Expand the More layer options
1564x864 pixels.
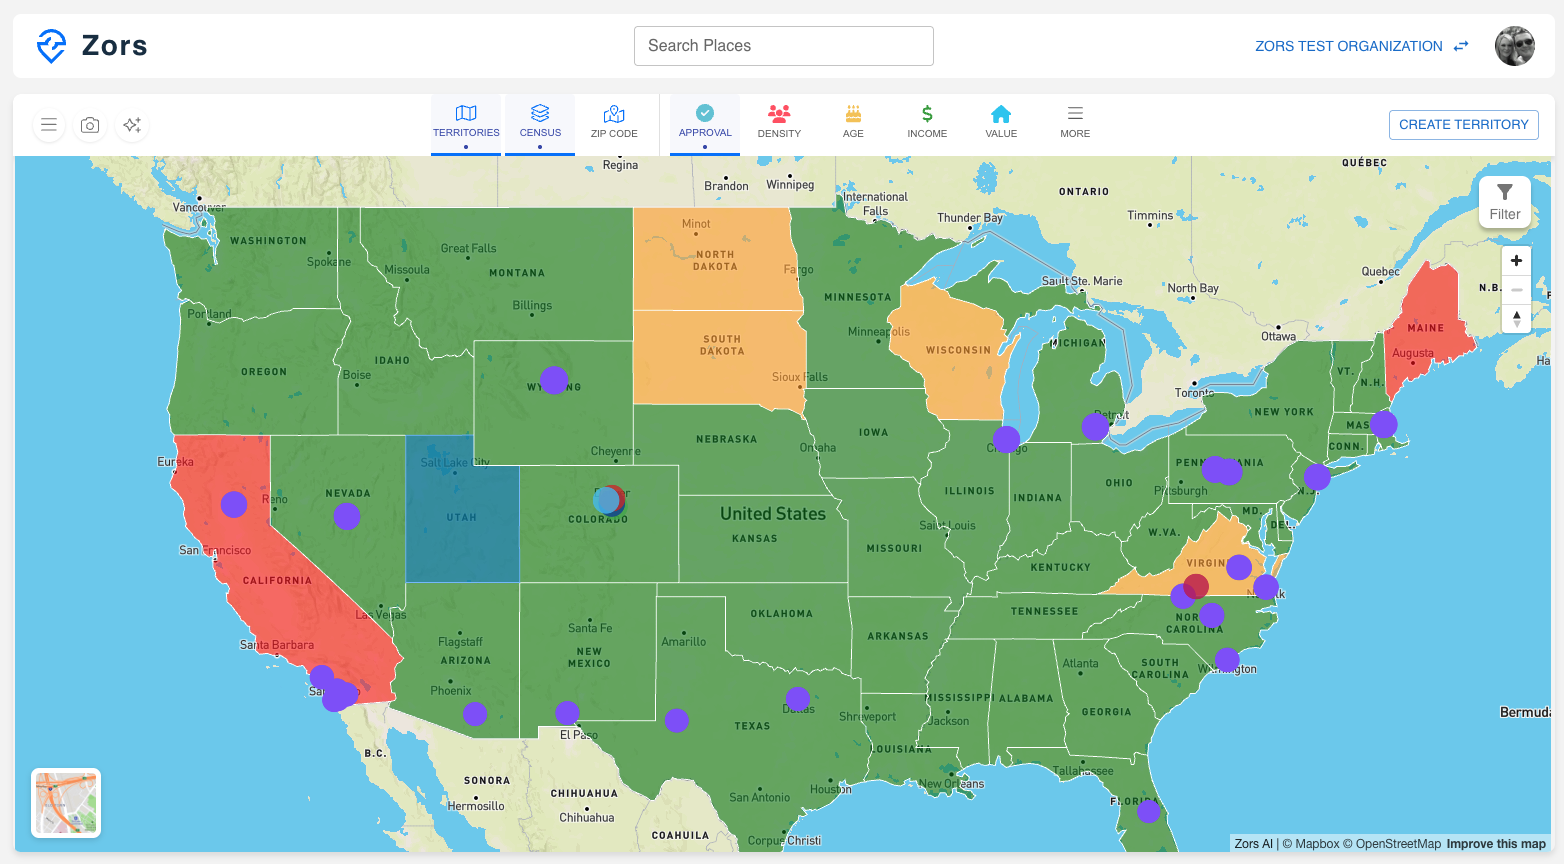click(1075, 122)
